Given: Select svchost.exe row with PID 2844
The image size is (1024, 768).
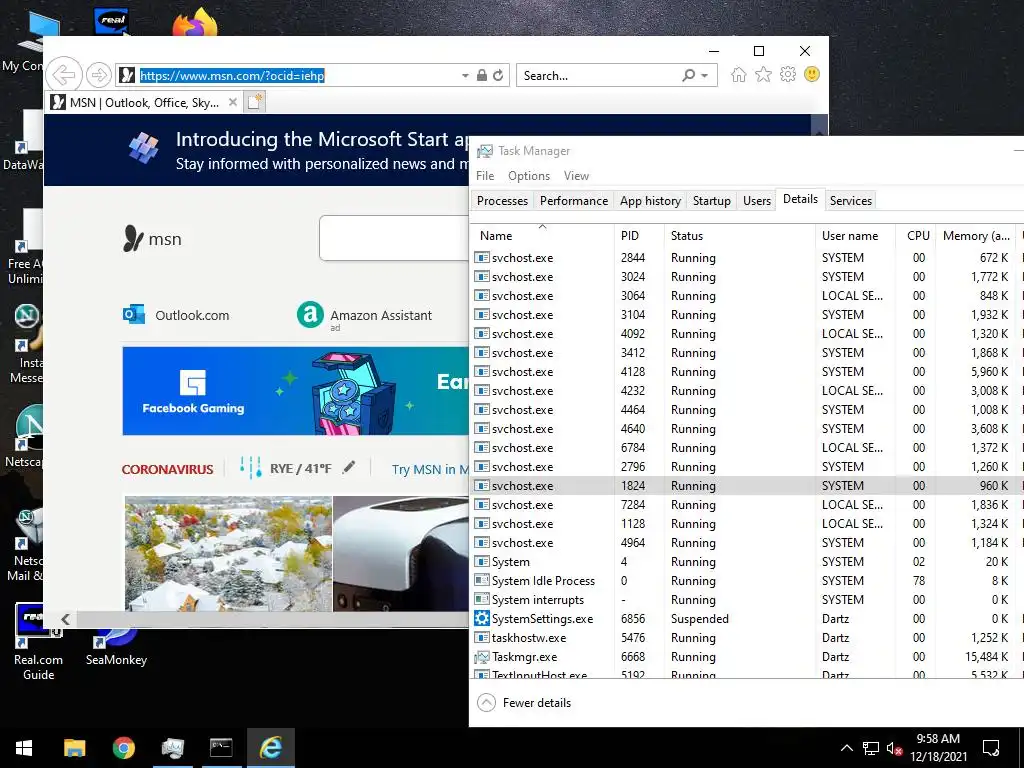Looking at the screenshot, I should coord(746,257).
